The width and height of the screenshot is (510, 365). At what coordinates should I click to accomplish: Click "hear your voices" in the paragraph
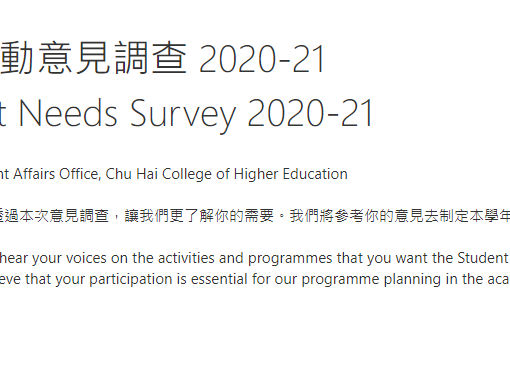tap(53, 258)
